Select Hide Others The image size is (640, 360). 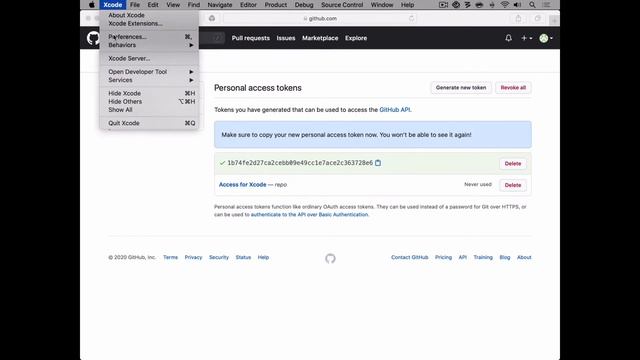pyautogui.click(x=149, y=102)
